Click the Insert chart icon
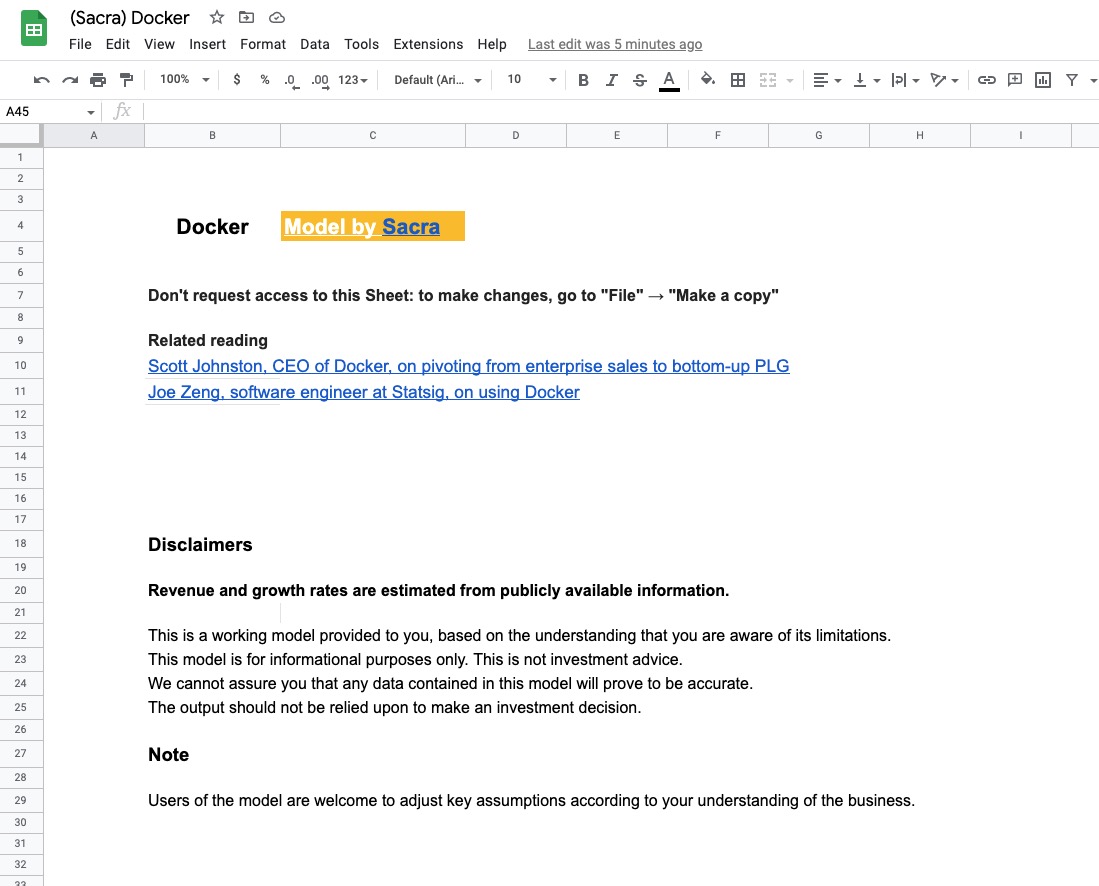 pyautogui.click(x=1043, y=80)
